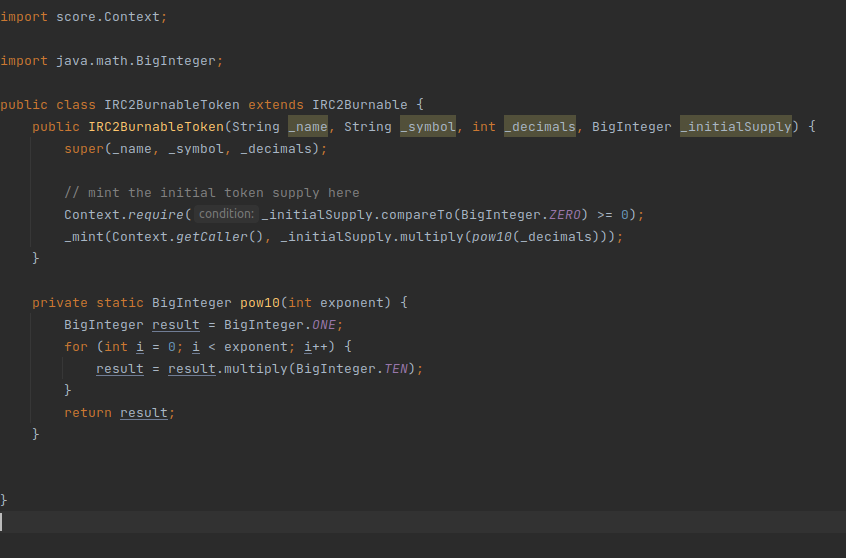Click the highlighted _decimals parameter in constructor signature

540,127
